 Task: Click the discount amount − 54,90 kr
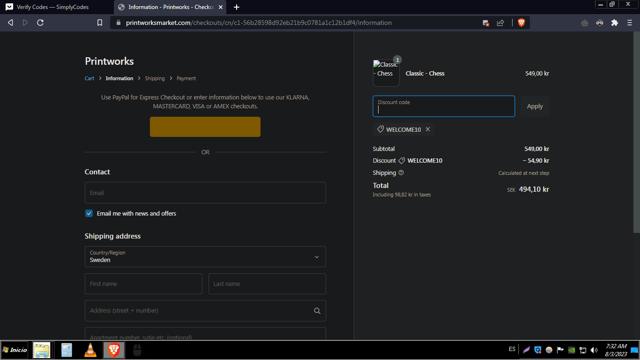tap(536, 161)
